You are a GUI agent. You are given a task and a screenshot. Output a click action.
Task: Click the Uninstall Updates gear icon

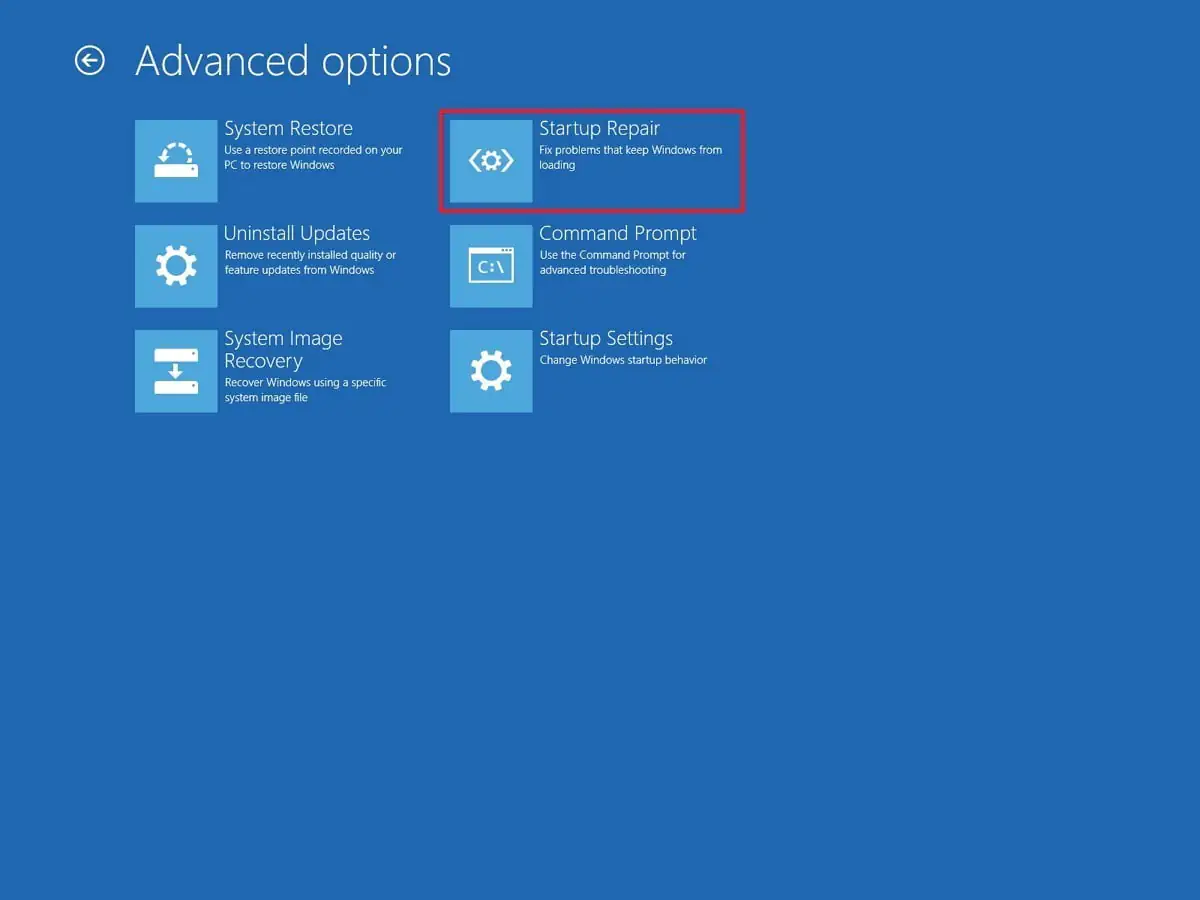176,266
